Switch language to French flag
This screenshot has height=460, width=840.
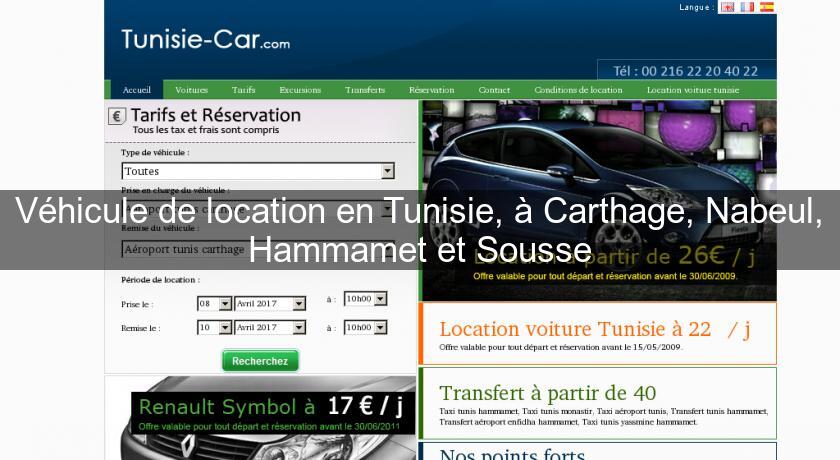(x=747, y=7)
